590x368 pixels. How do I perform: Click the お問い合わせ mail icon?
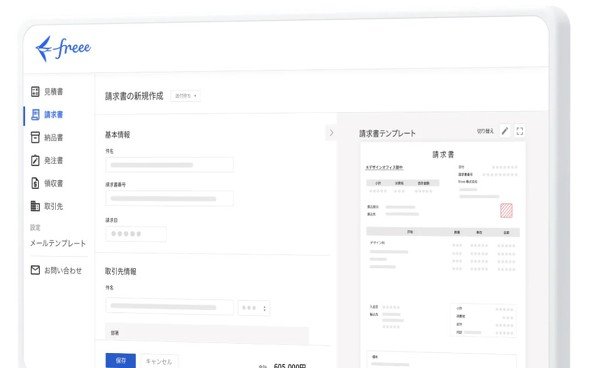click(35, 270)
